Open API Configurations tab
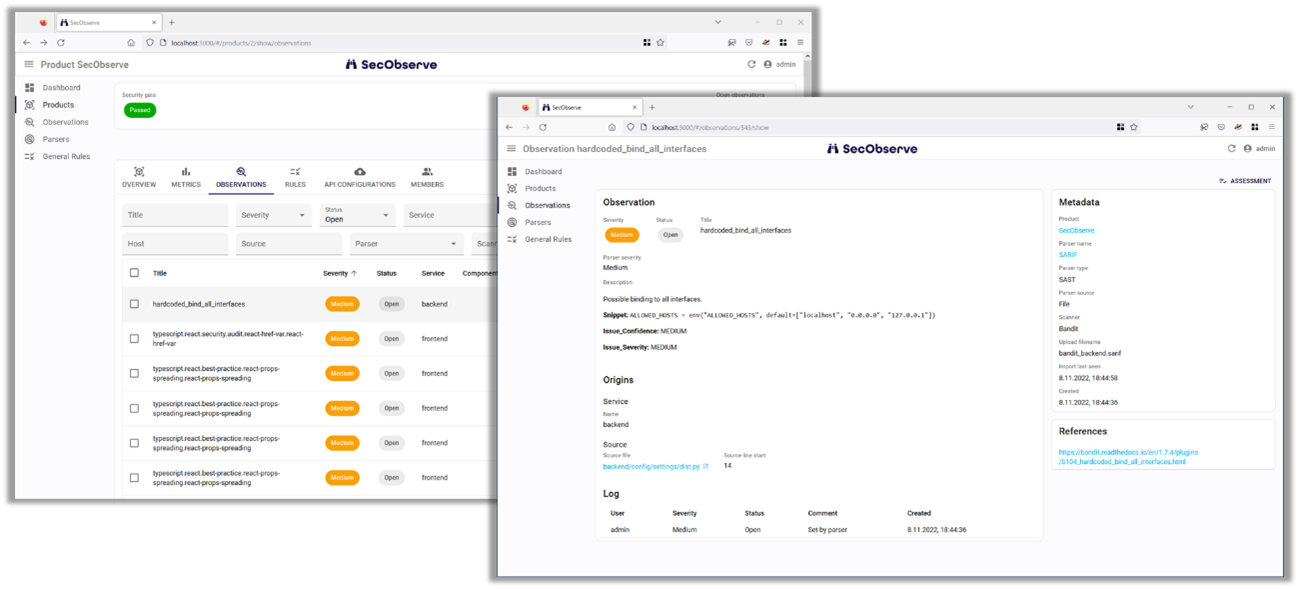 pyautogui.click(x=360, y=178)
